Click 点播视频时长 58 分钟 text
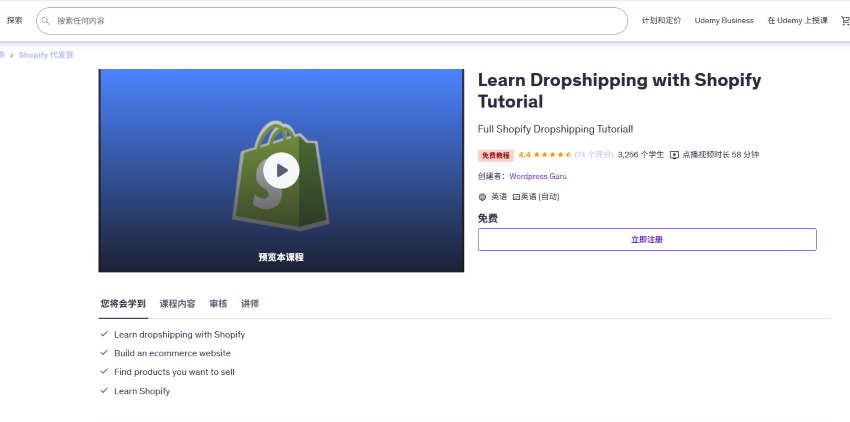850x422 pixels. (720, 155)
